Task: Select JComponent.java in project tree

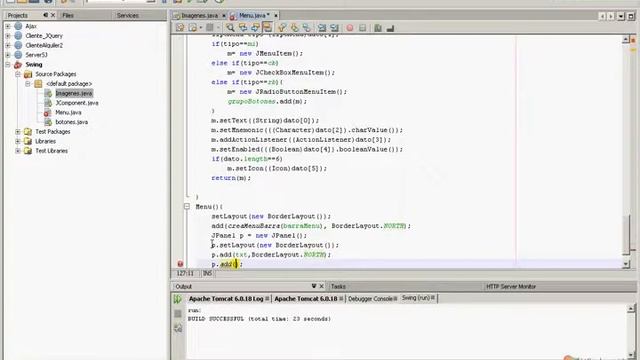Action: pos(77,103)
